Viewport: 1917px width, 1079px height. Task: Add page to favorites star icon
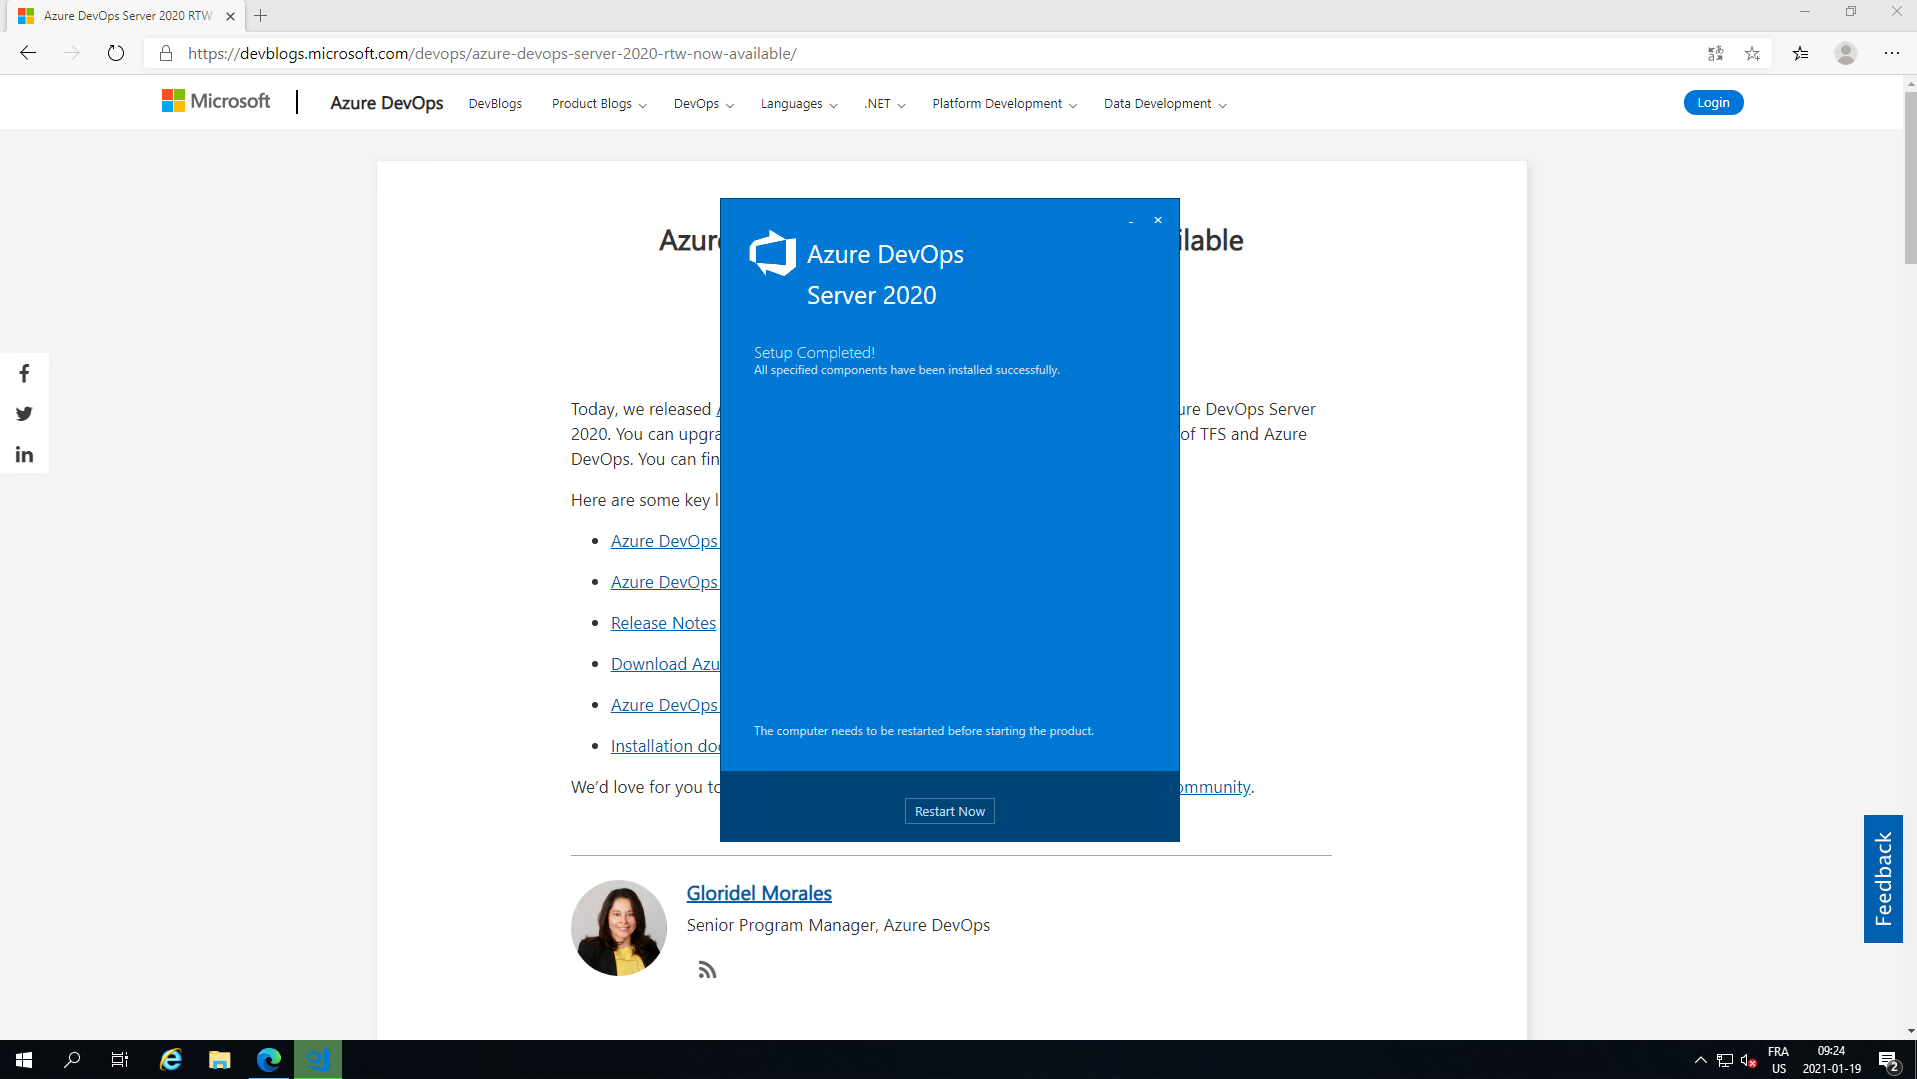click(1752, 54)
